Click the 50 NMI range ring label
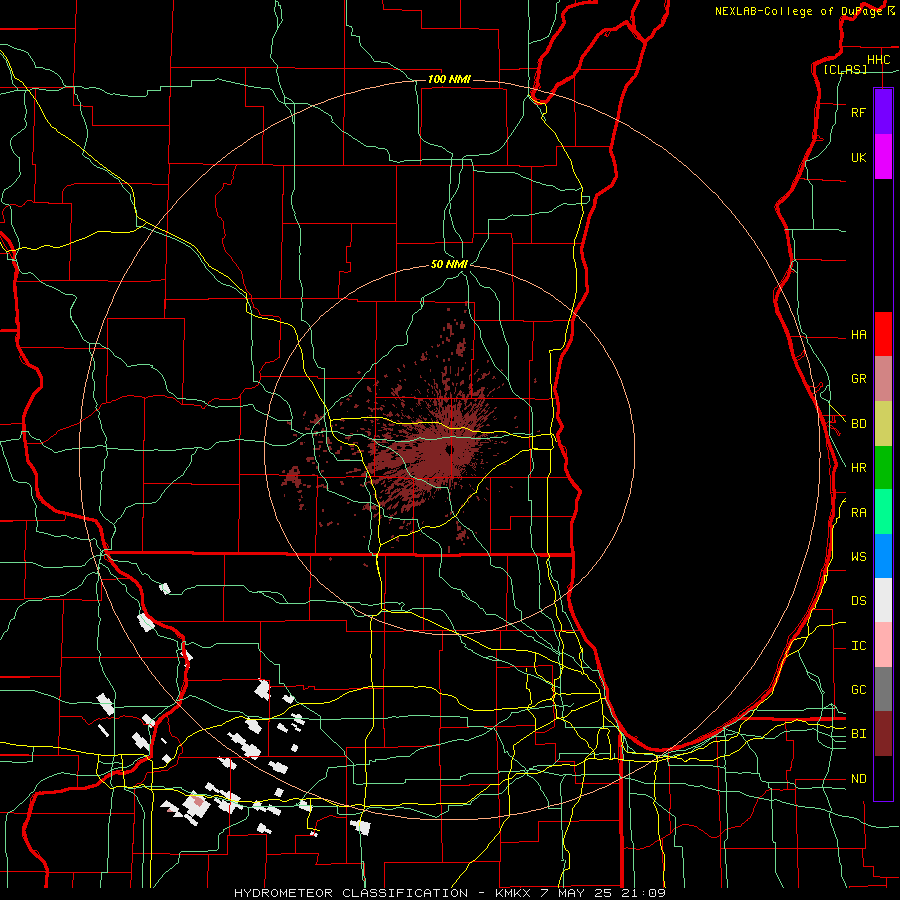The width and height of the screenshot is (900, 900). point(449,264)
